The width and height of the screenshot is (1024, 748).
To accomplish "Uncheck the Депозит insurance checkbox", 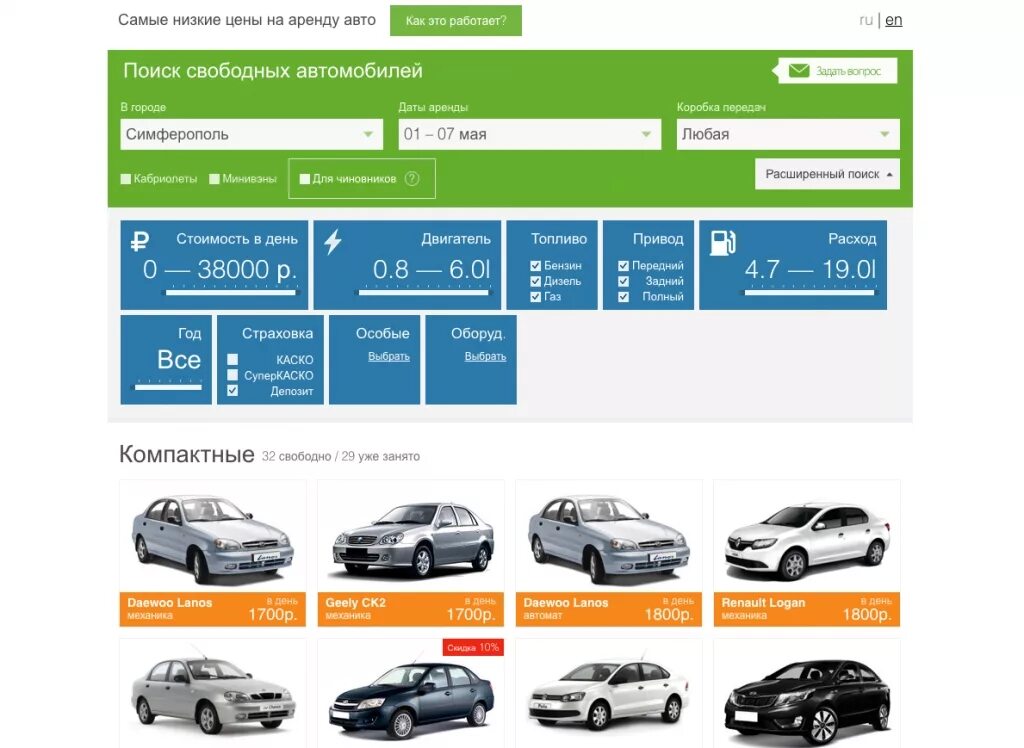I will pyautogui.click(x=232, y=391).
